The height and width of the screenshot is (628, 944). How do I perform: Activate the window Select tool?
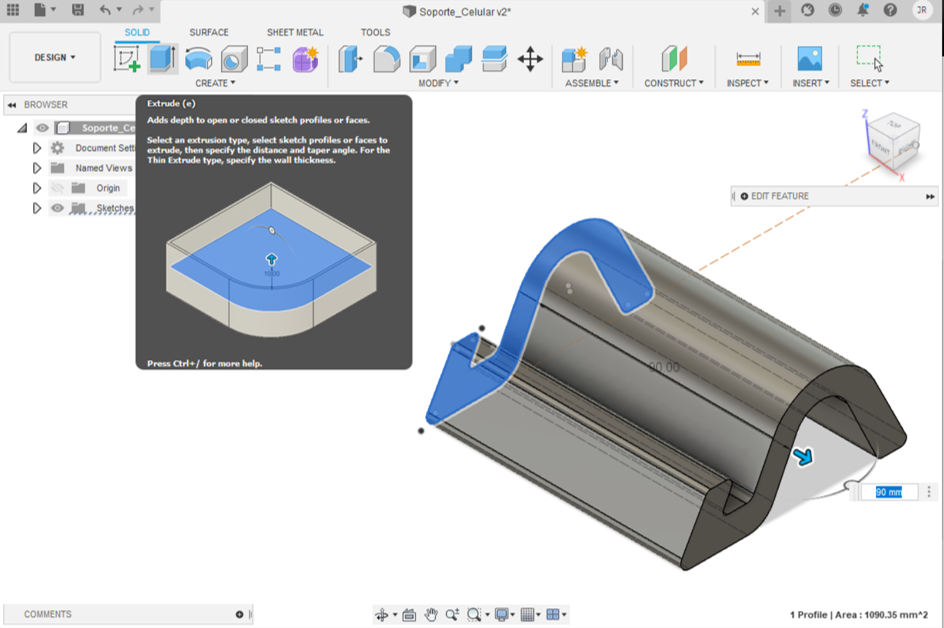(869, 58)
